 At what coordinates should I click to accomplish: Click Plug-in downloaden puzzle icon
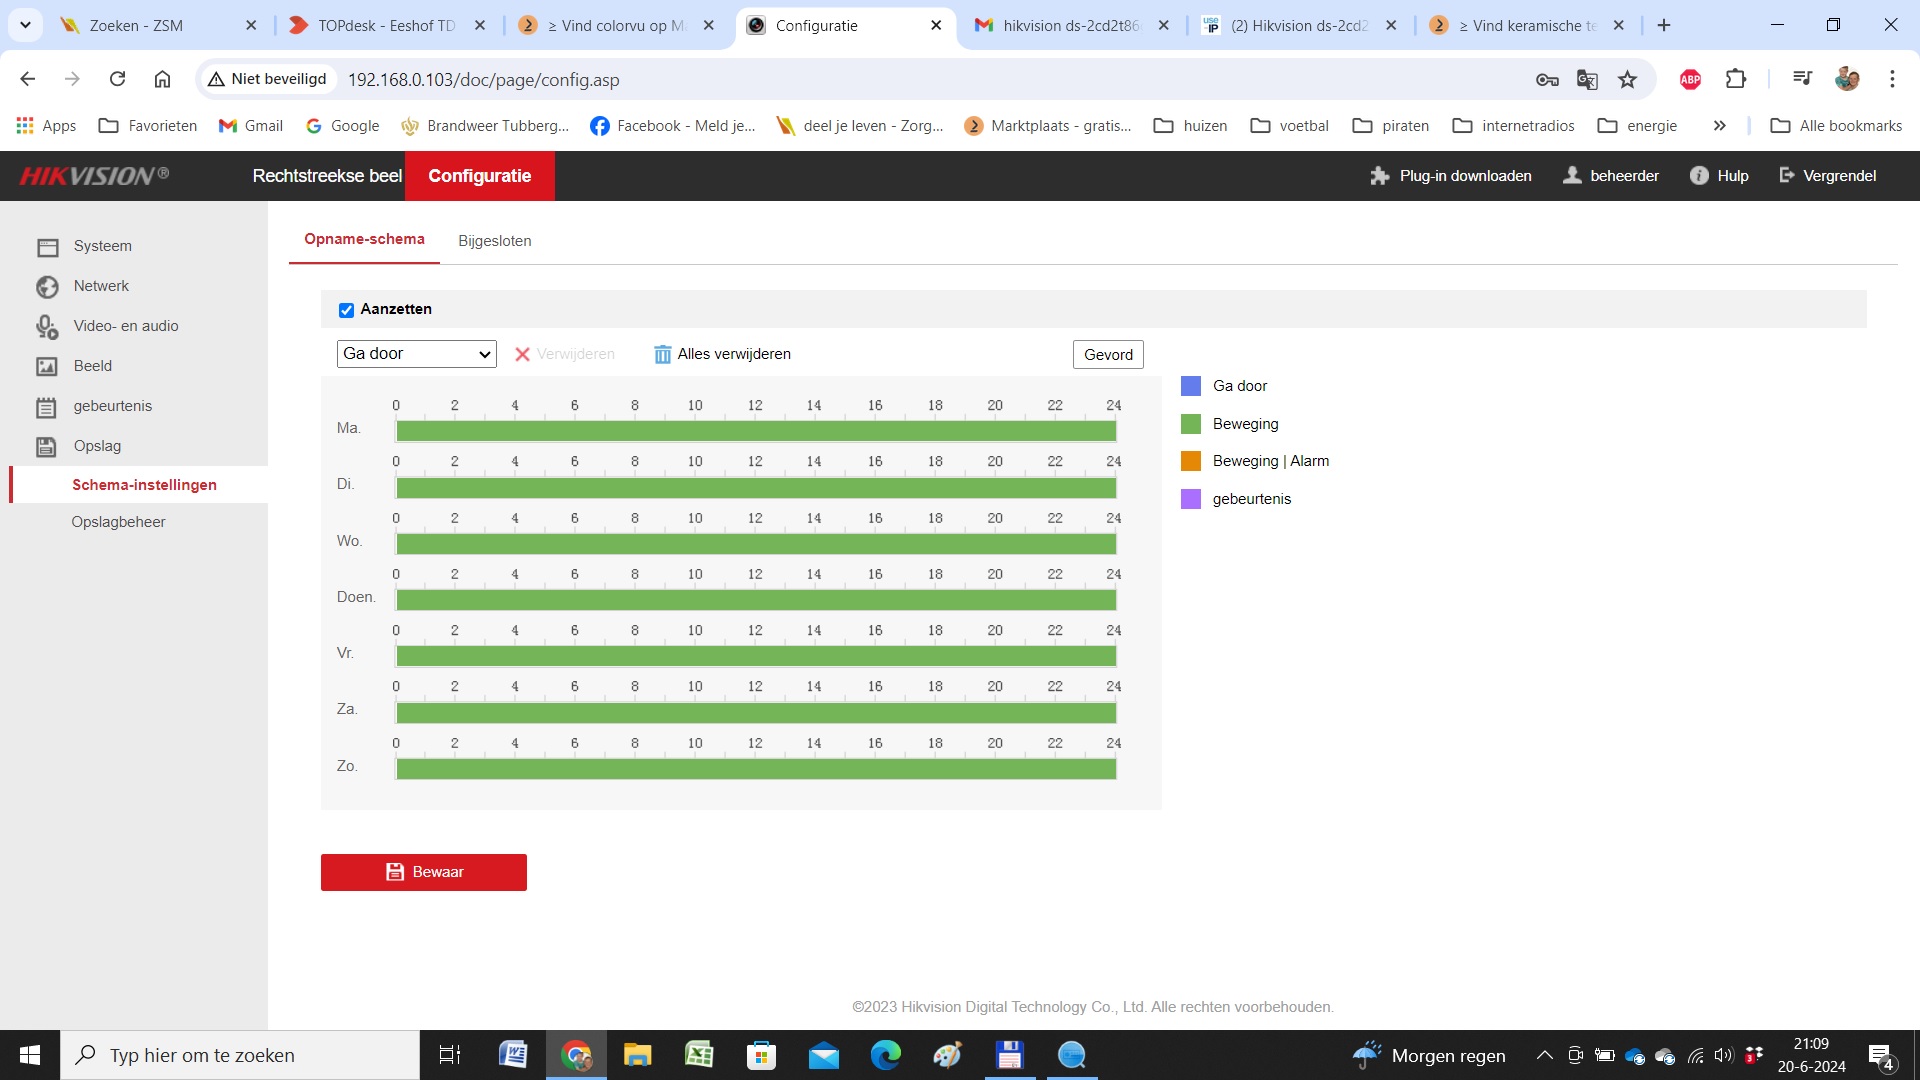[1380, 176]
